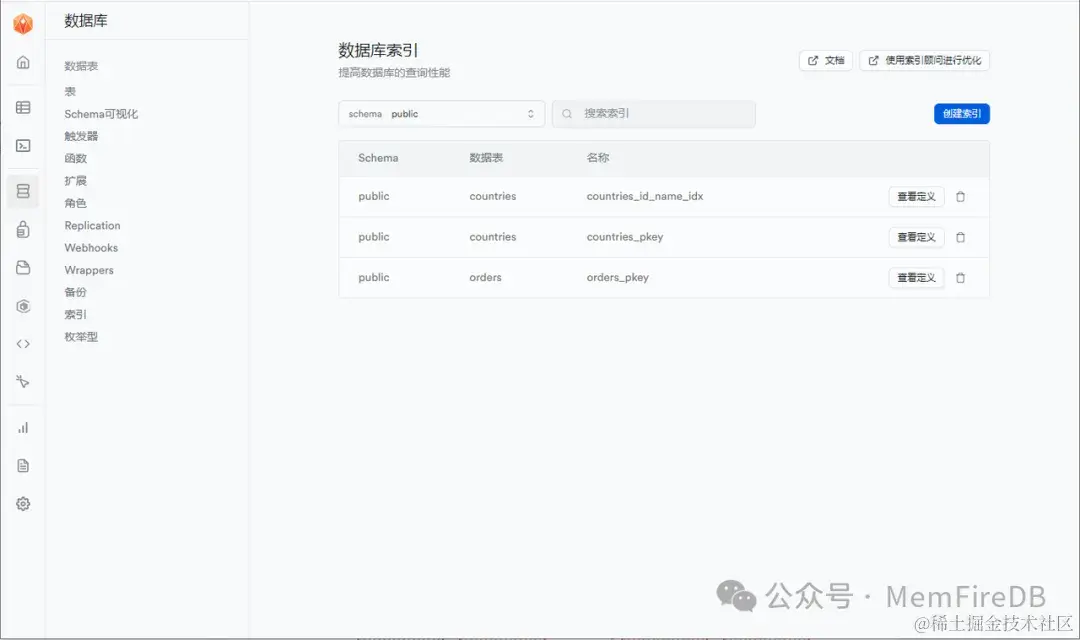1080x640 pixels.
Task: Click the MemFire logo icon
Action: pyautogui.click(x=23, y=23)
